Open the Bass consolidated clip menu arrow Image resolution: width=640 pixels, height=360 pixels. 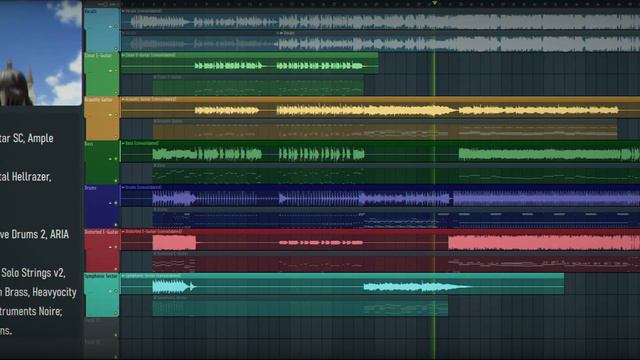(123, 143)
